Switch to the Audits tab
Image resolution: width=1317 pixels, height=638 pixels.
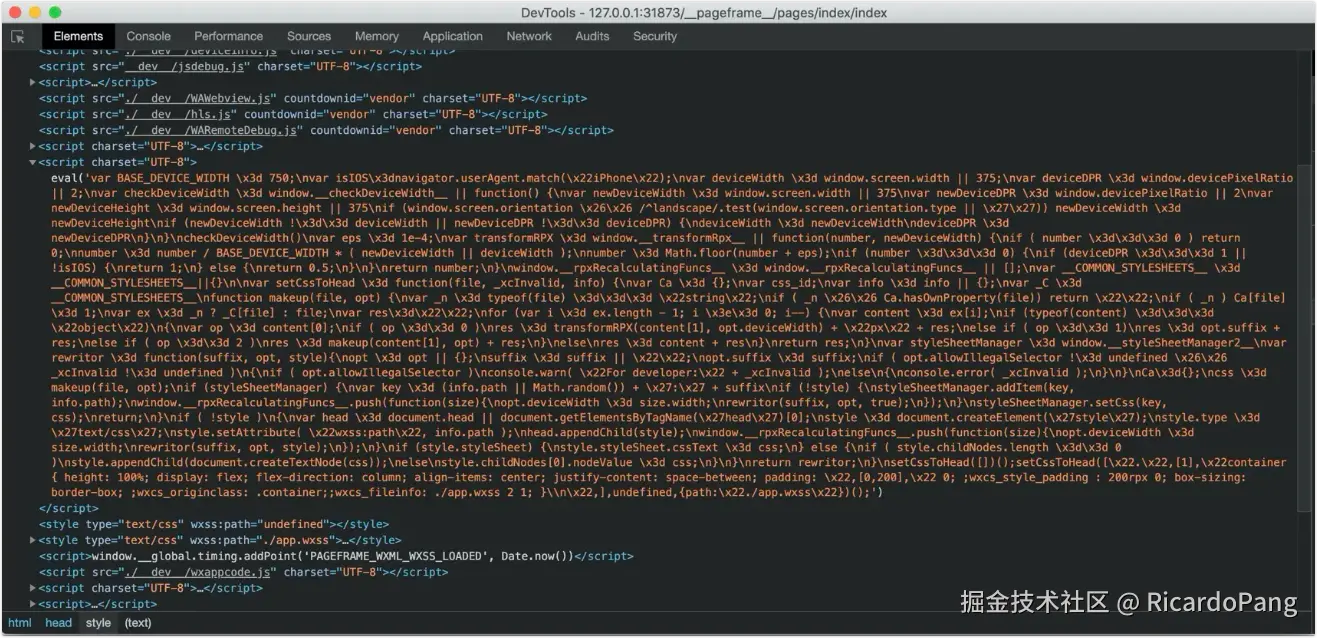[592, 36]
